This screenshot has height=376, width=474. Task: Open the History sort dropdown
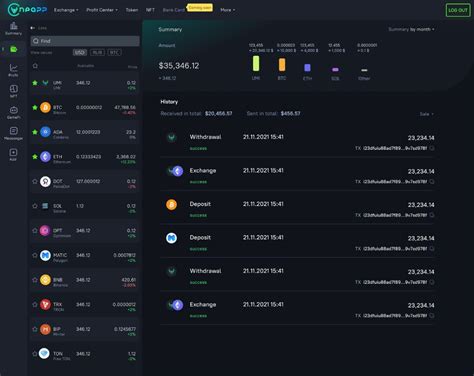coord(426,114)
